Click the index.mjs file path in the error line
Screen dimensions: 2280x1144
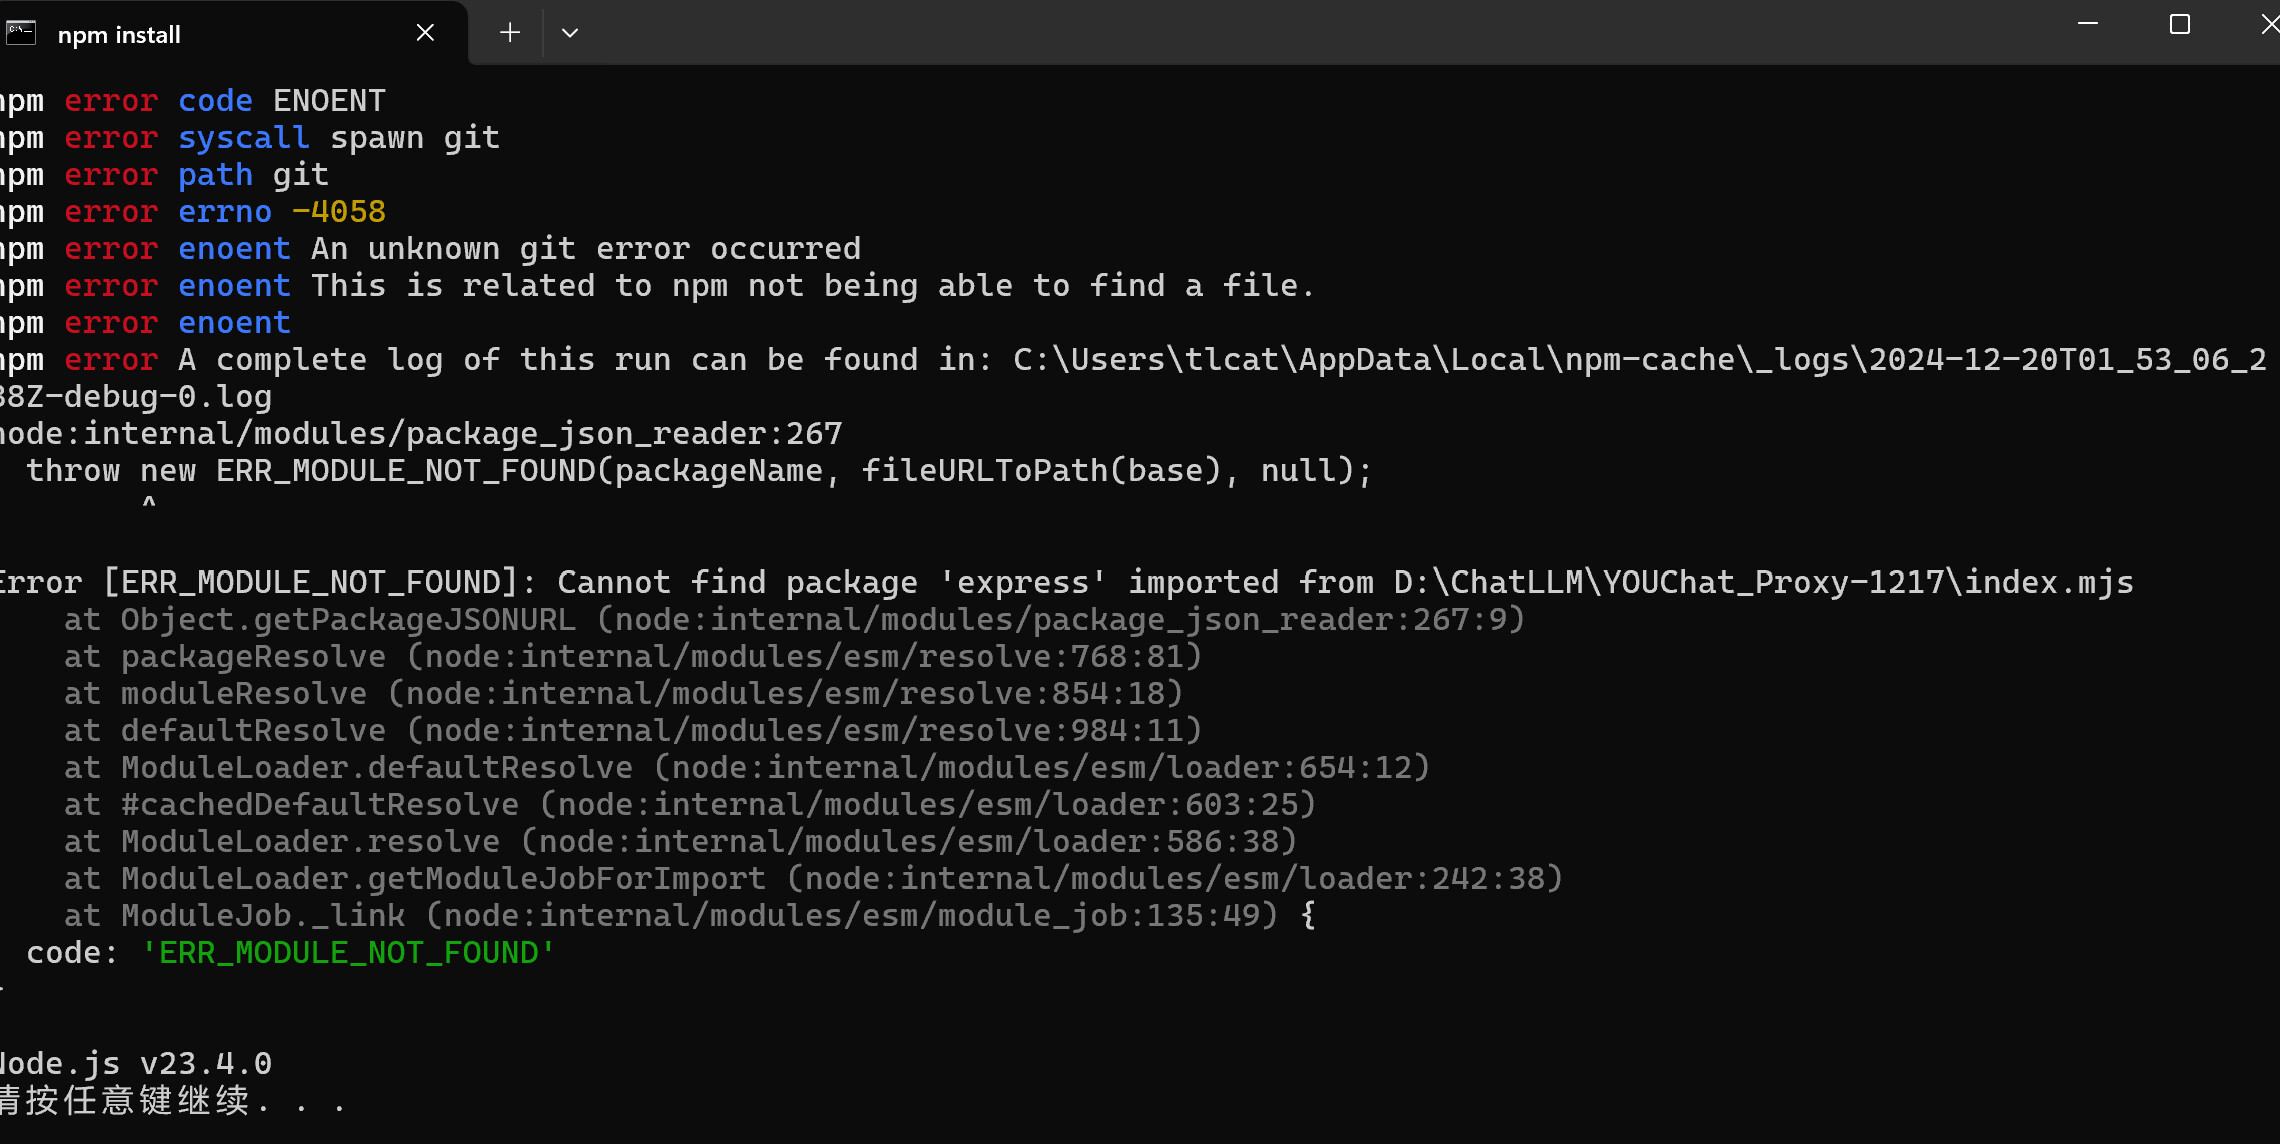[1763, 583]
